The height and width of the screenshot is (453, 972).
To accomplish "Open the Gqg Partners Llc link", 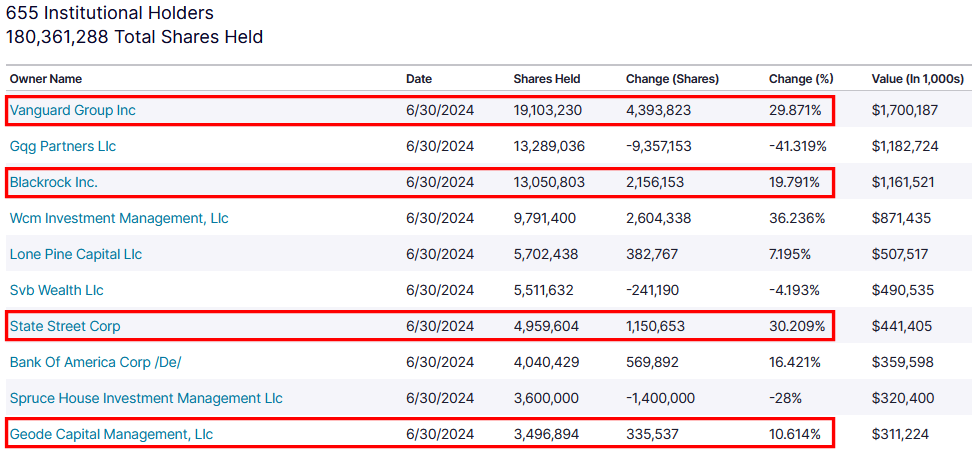I will coord(63,147).
